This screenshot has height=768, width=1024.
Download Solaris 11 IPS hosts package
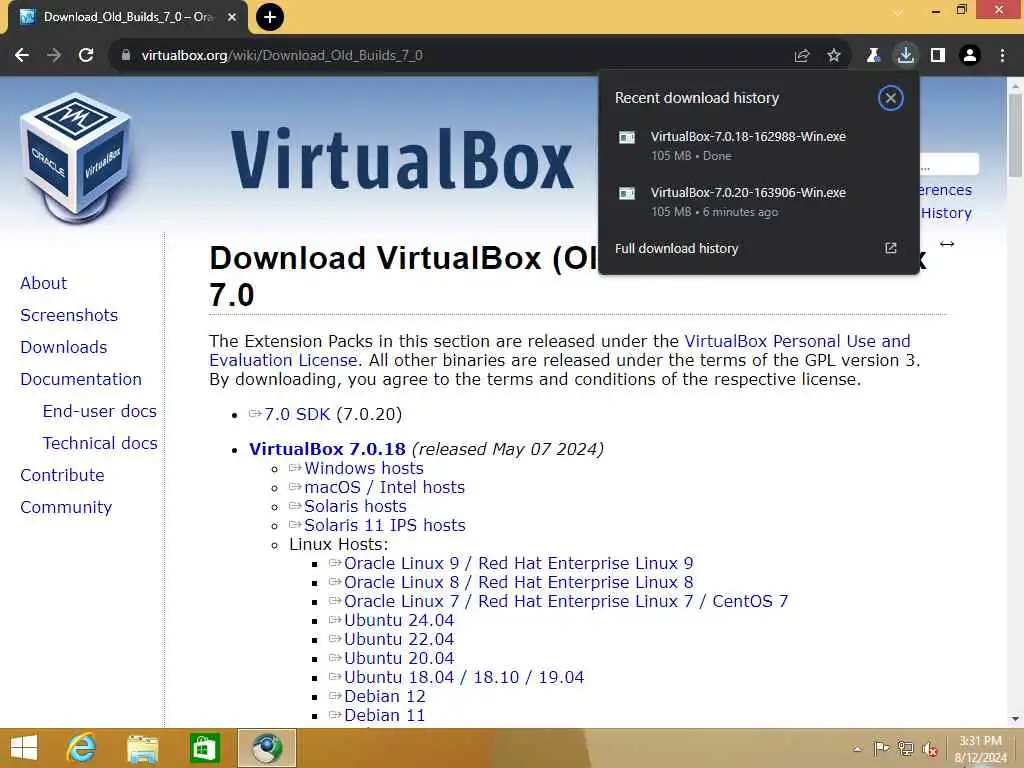click(385, 525)
